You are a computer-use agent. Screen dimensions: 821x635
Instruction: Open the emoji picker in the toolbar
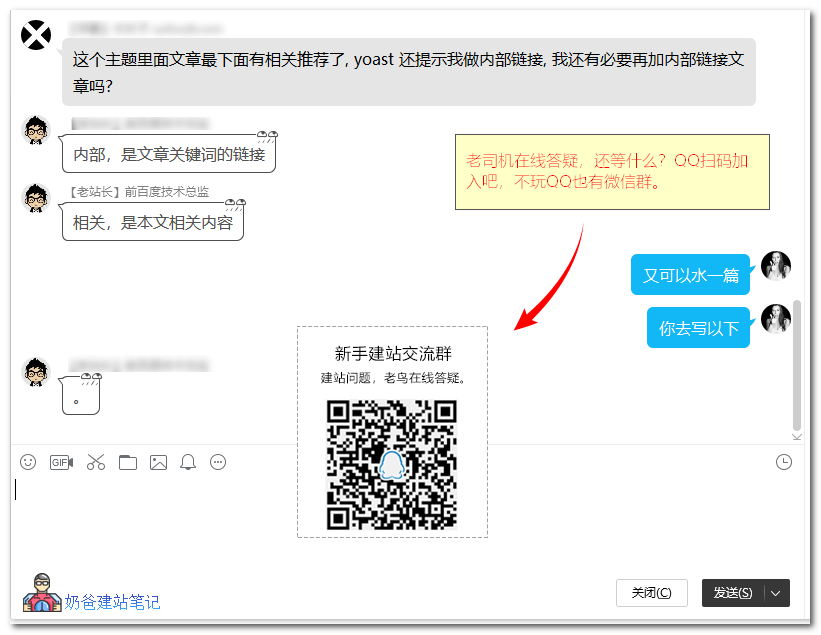29,462
